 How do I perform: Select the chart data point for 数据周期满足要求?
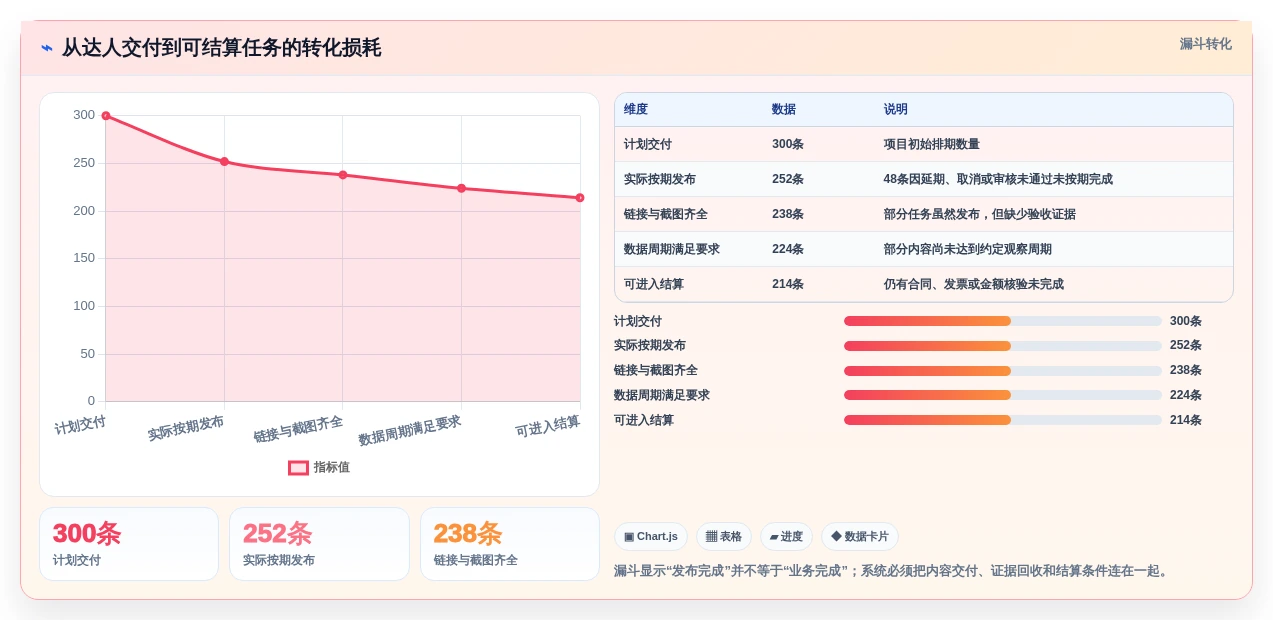tap(461, 188)
